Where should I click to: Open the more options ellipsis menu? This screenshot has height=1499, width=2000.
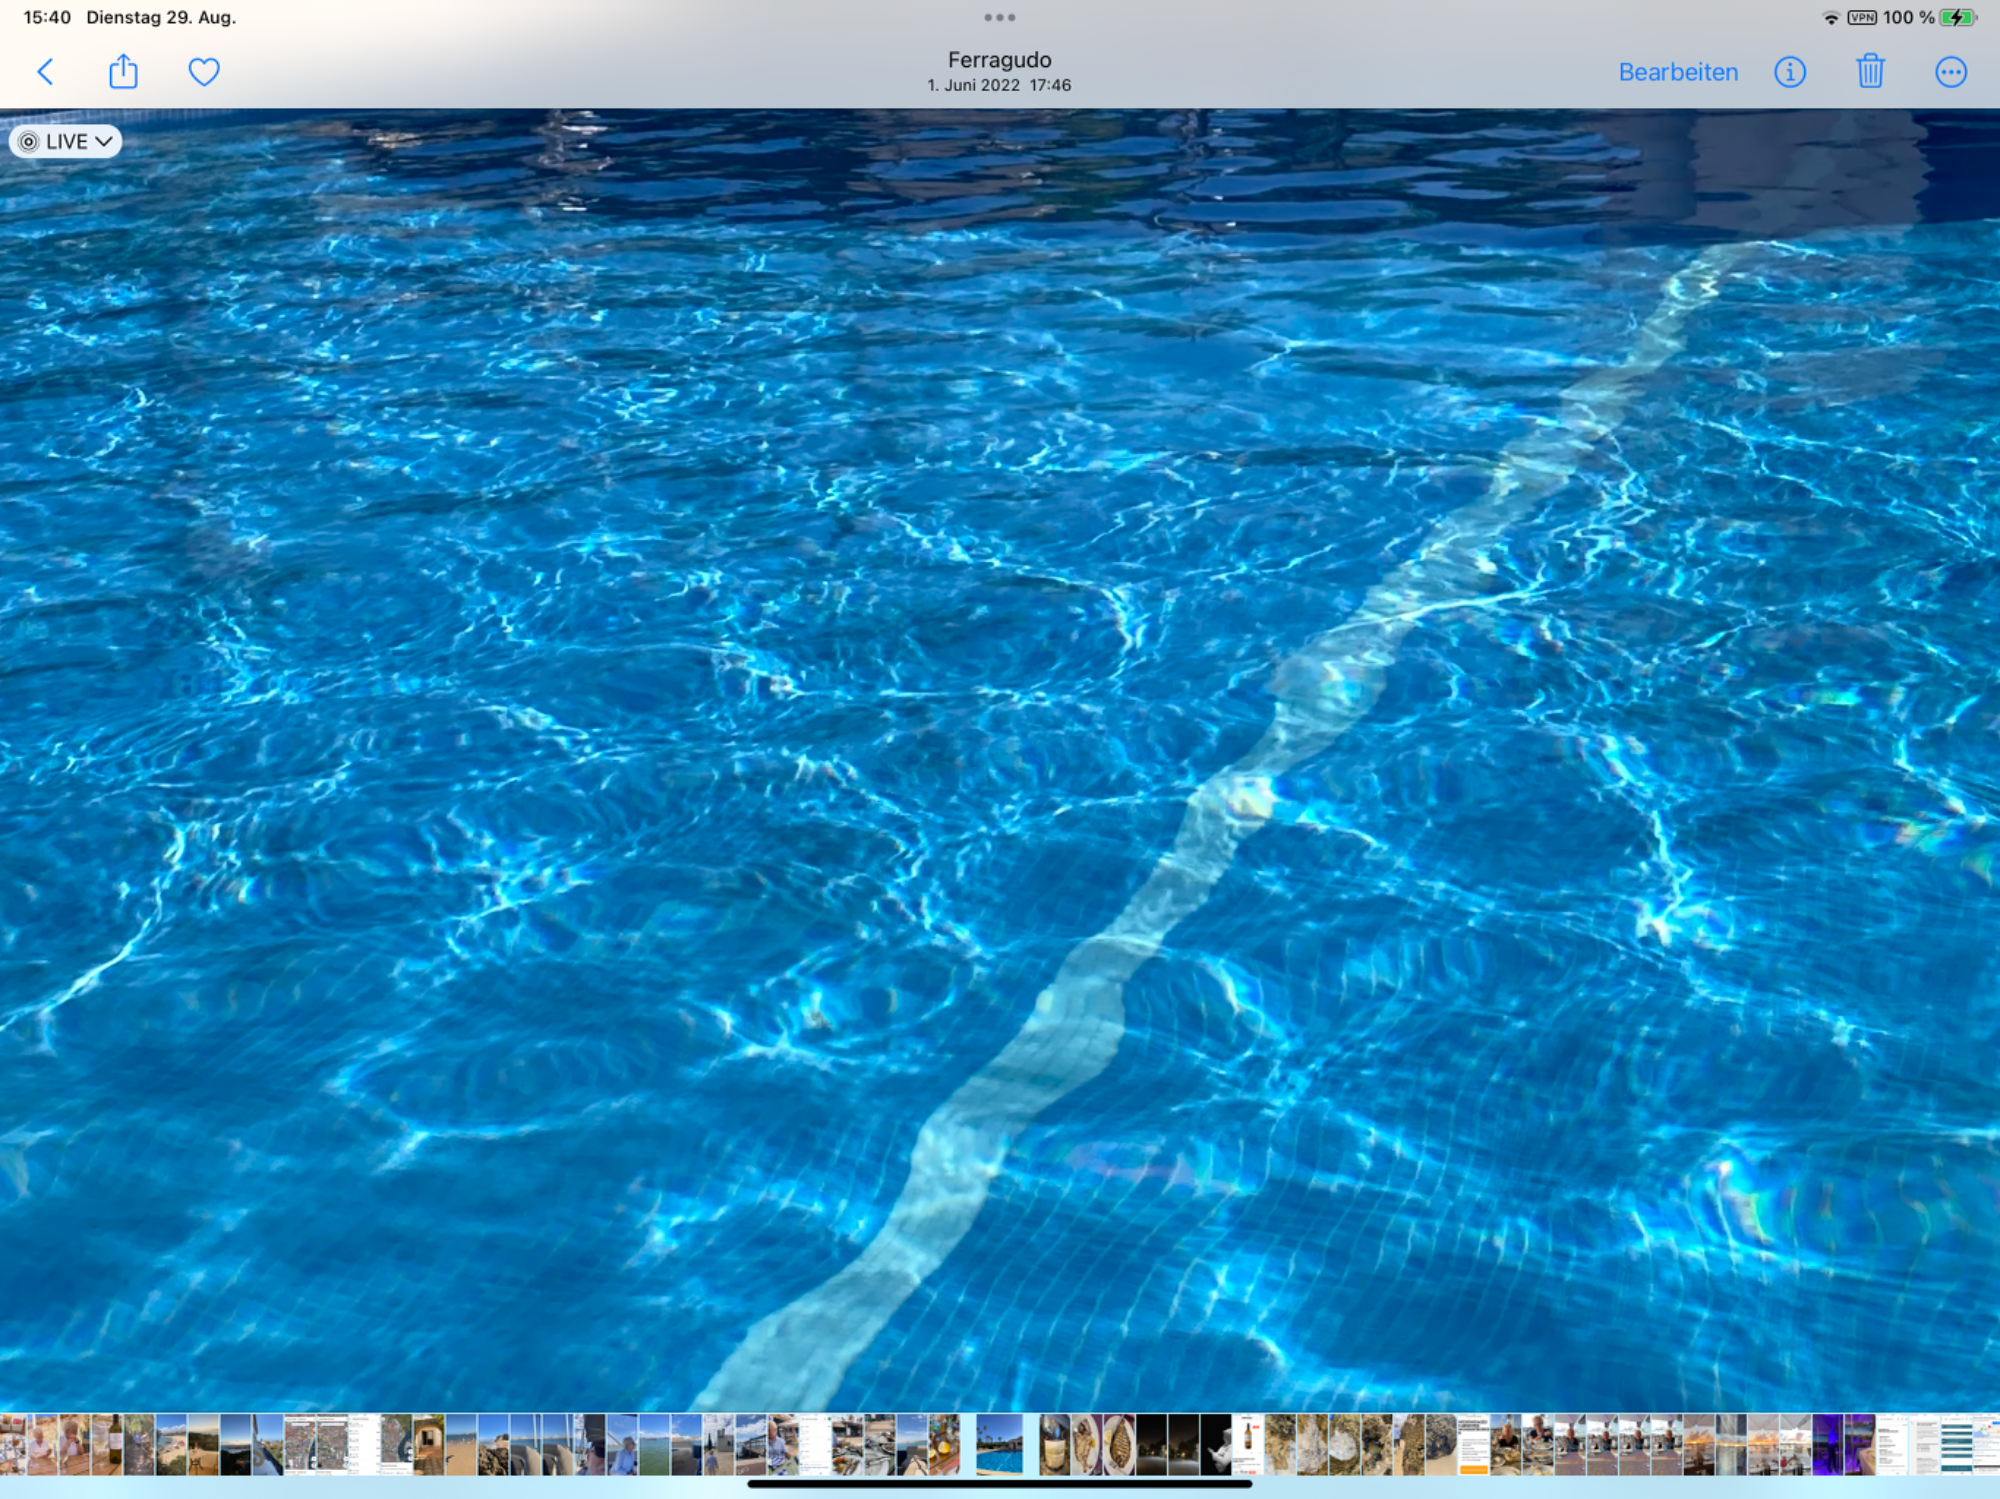point(1951,72)
